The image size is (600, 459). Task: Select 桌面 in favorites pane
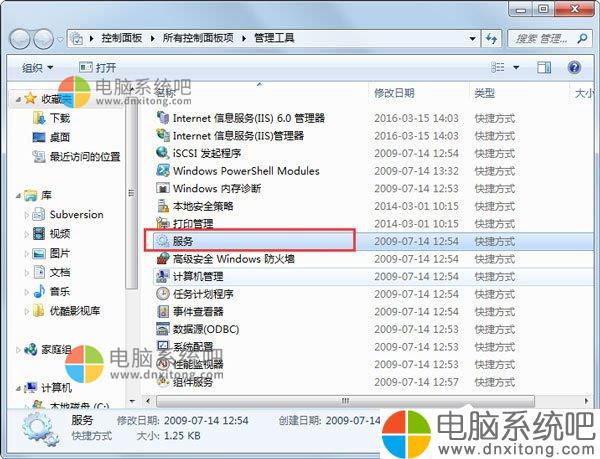coord(60,137)
